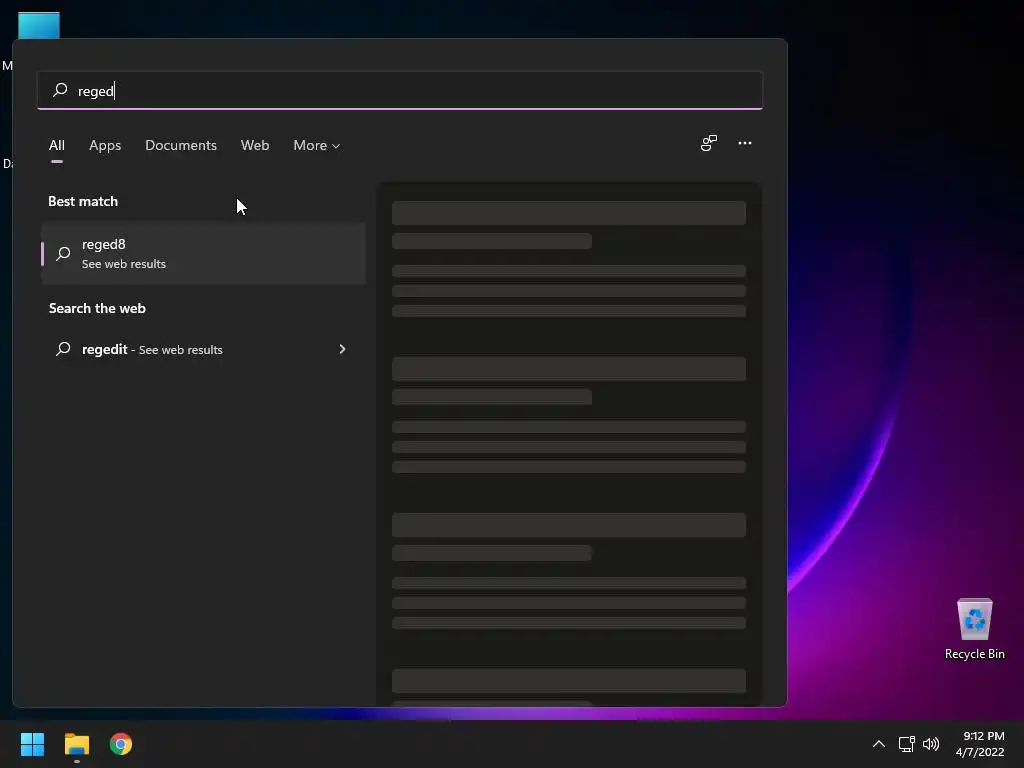Expand the More filter dropdown
The width and height of the screenshot is (1024, 768).
point(317,145)
